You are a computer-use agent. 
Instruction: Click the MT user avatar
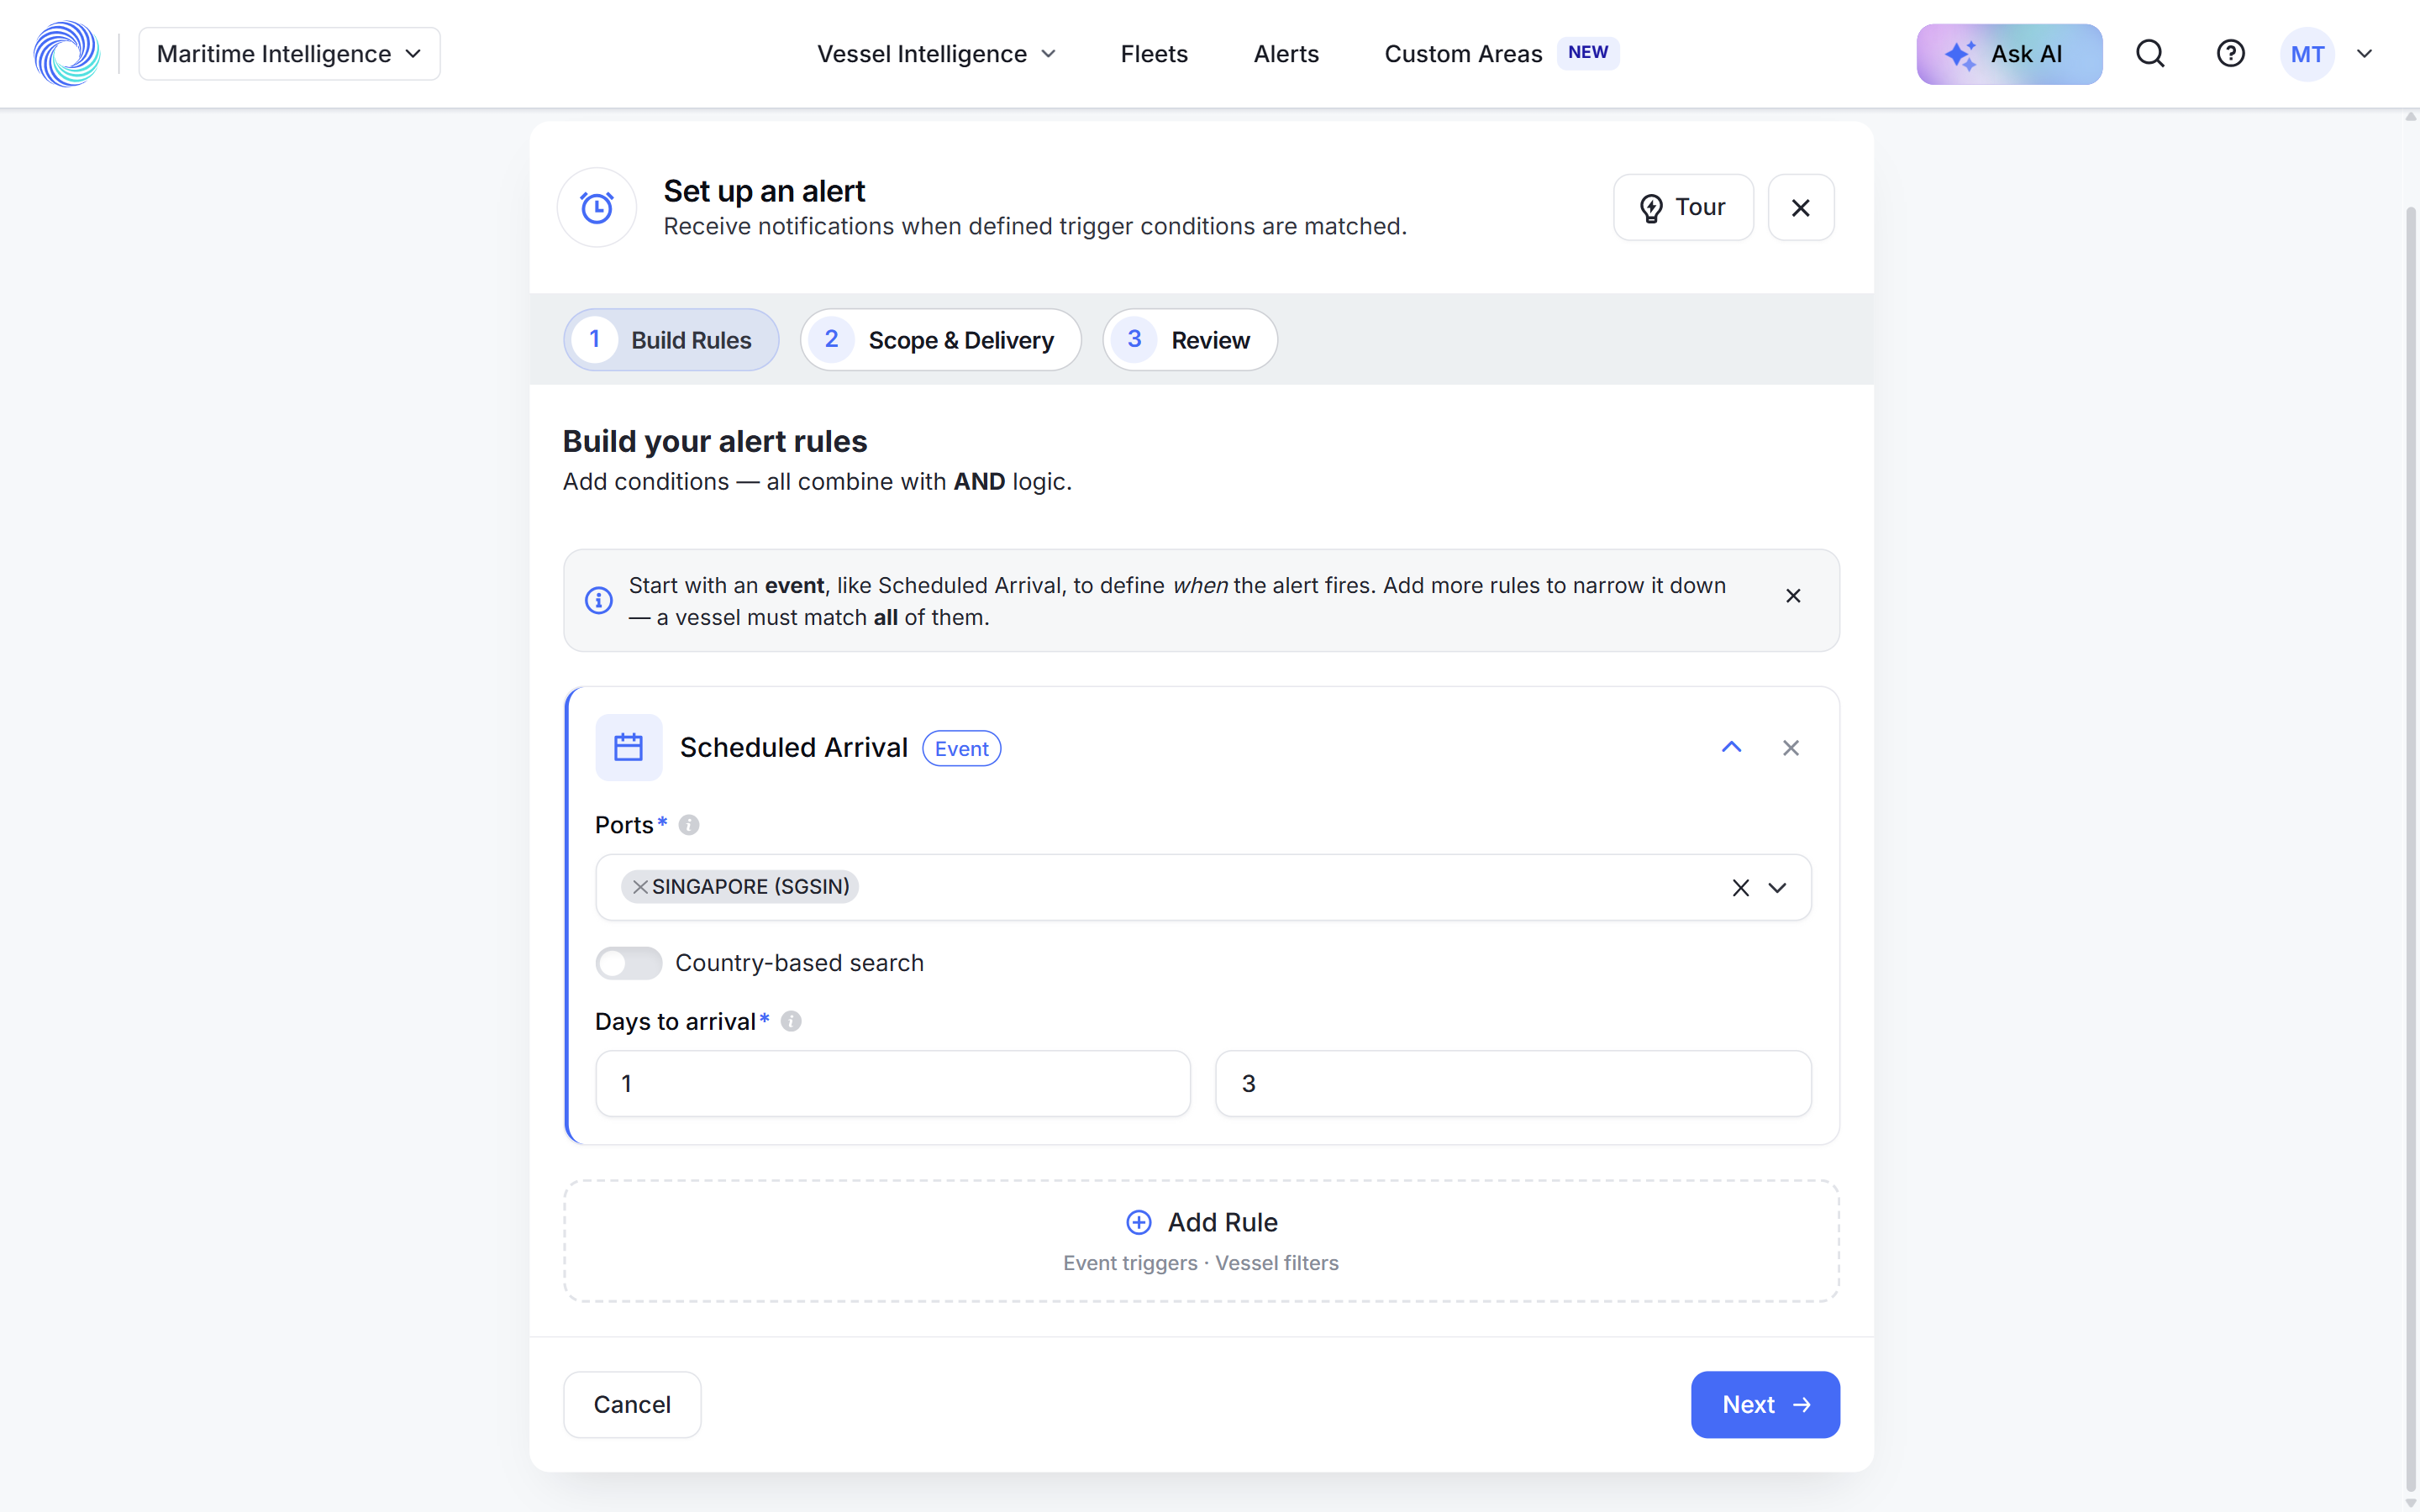[2307, 54]
